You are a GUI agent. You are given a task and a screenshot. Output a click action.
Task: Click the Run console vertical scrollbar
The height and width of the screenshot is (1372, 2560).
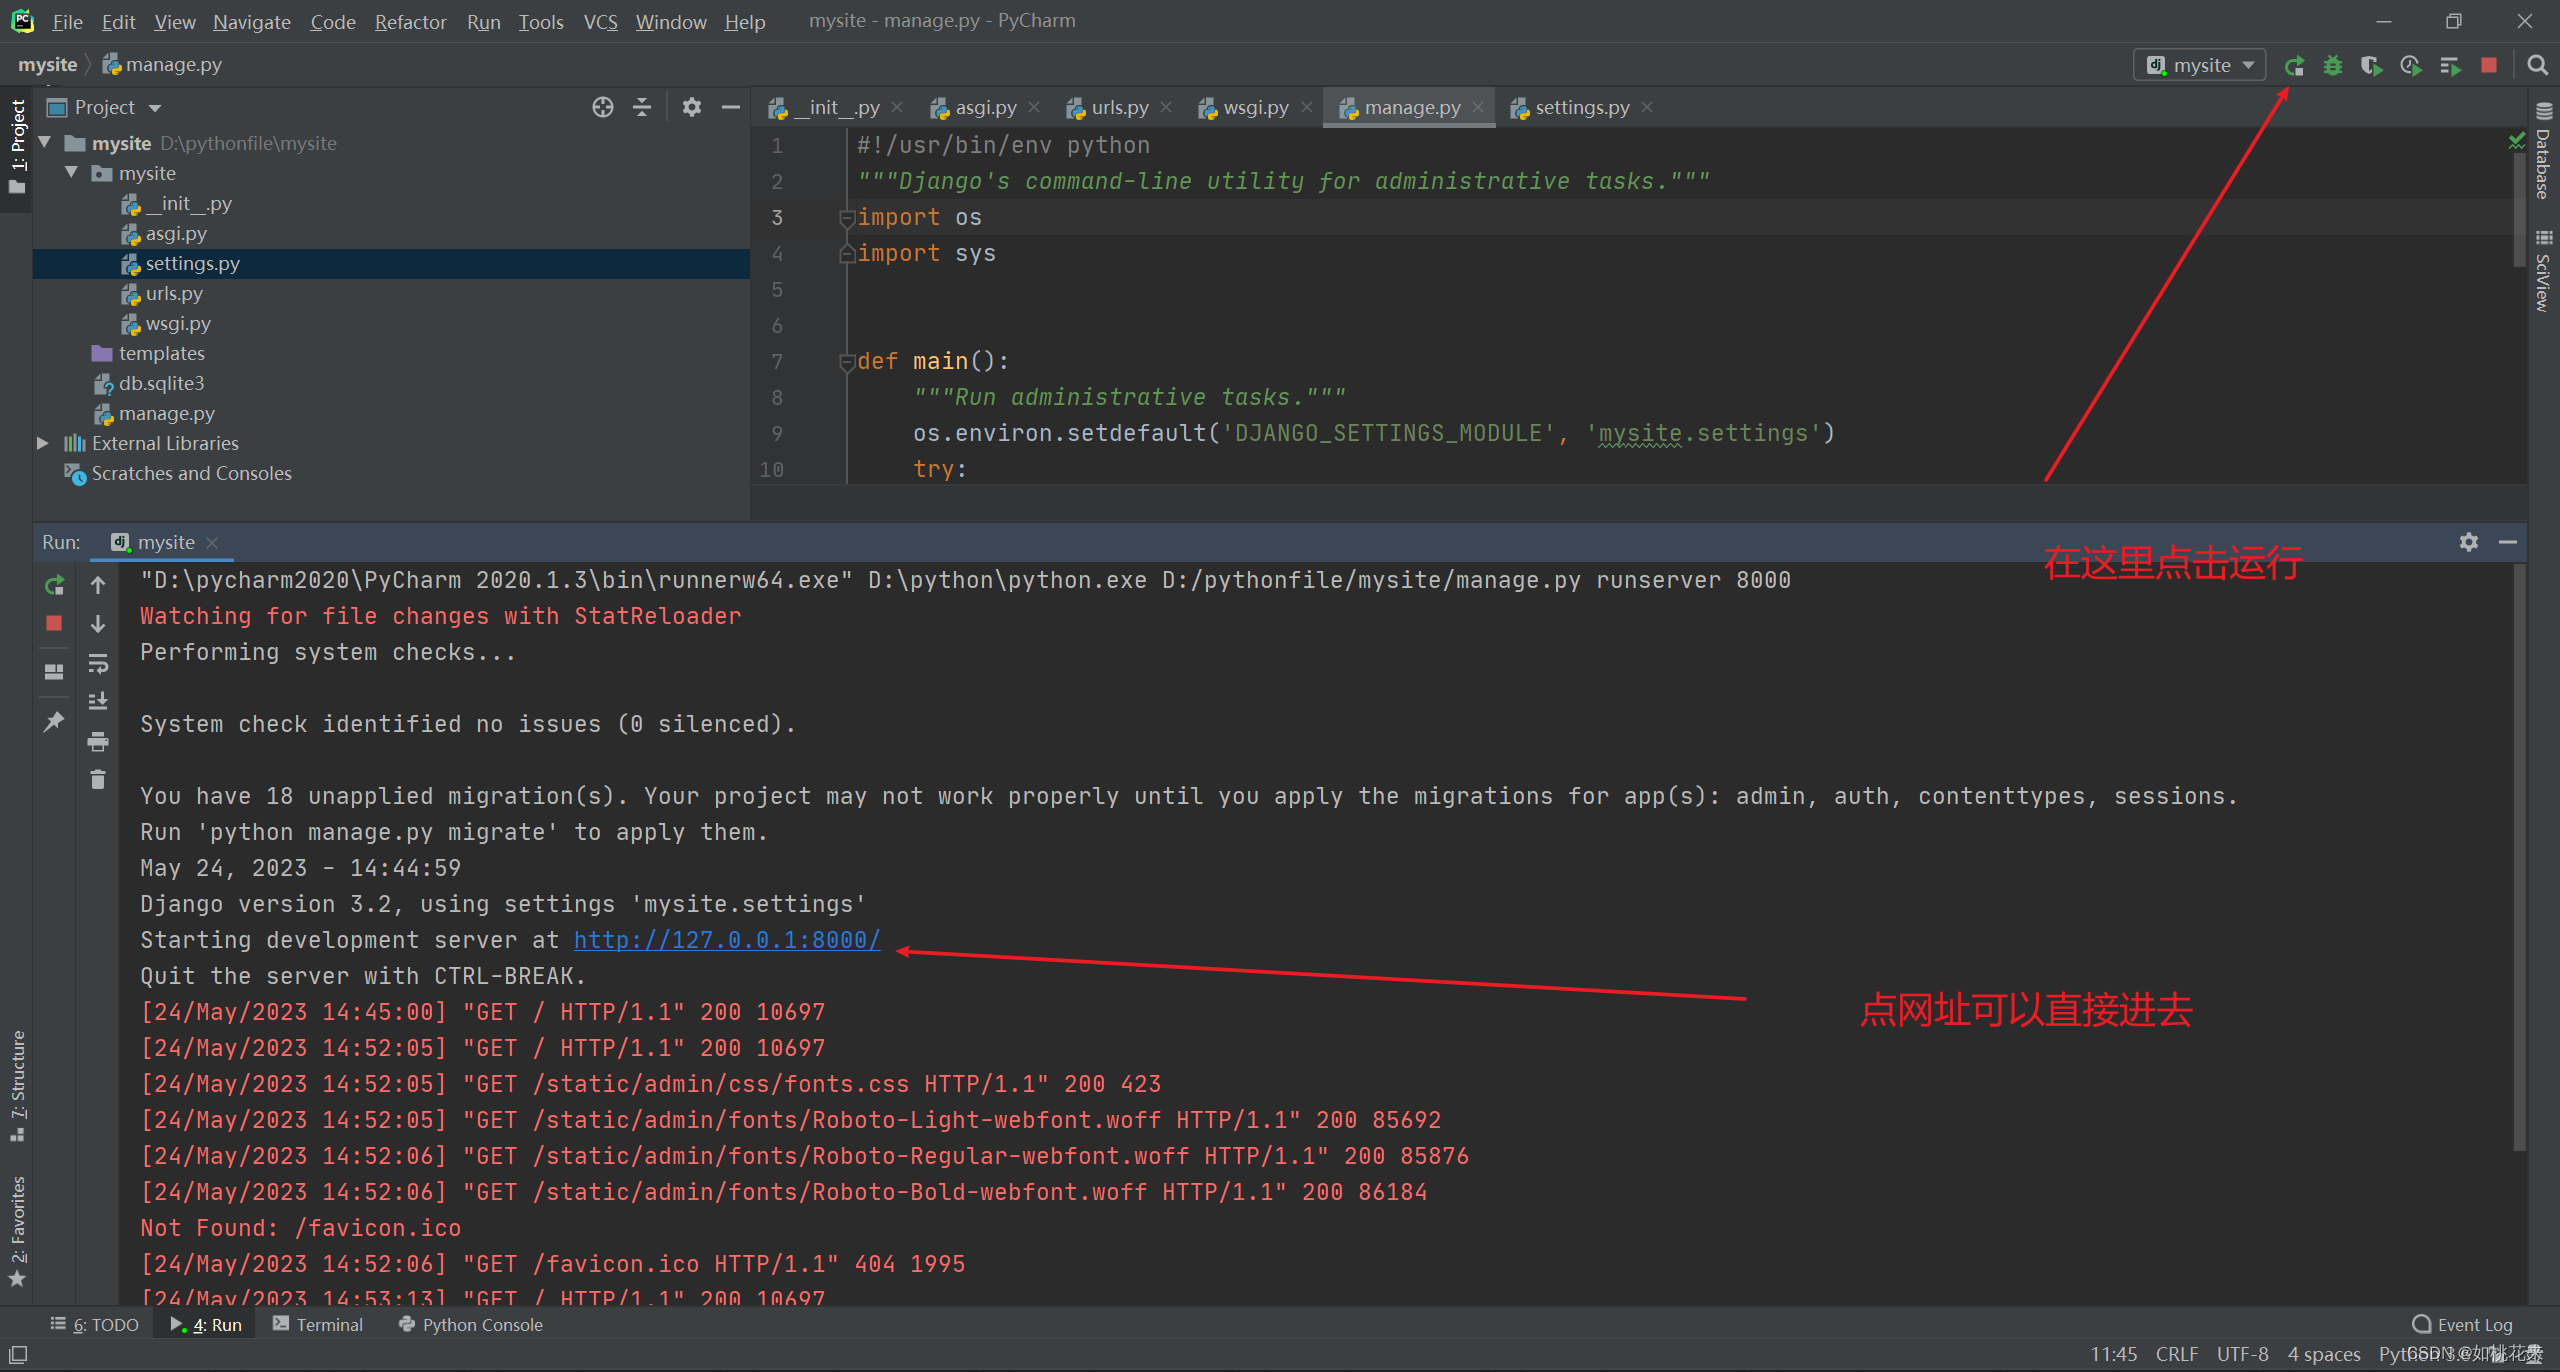2520,858
